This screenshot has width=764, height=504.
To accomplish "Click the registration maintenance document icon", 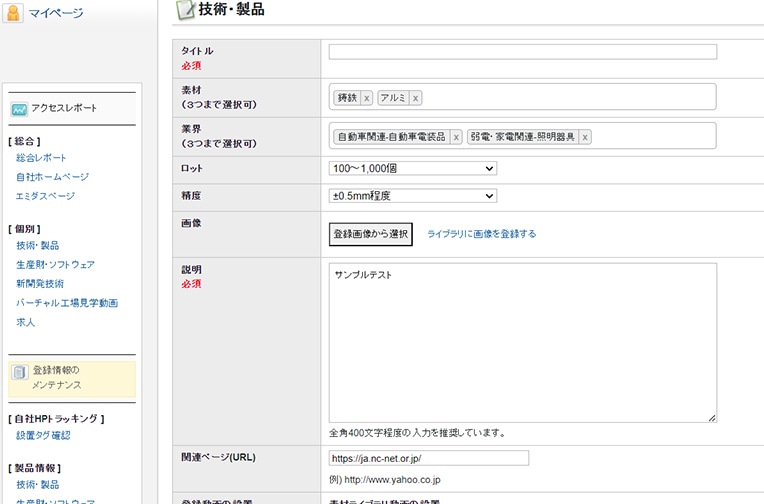I will (x=20, y=373).
